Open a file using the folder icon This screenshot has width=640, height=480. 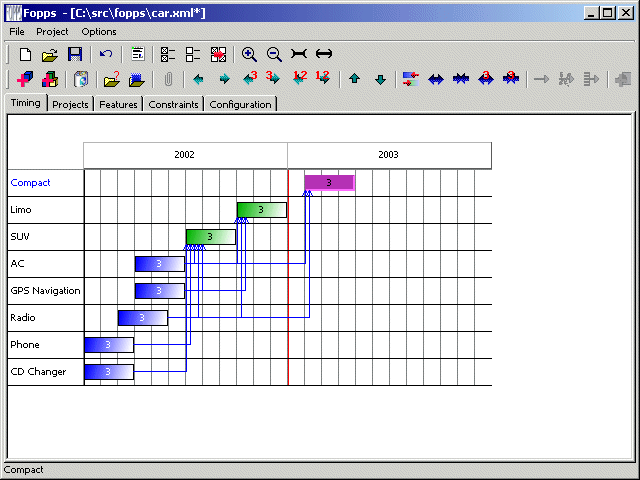50,54
